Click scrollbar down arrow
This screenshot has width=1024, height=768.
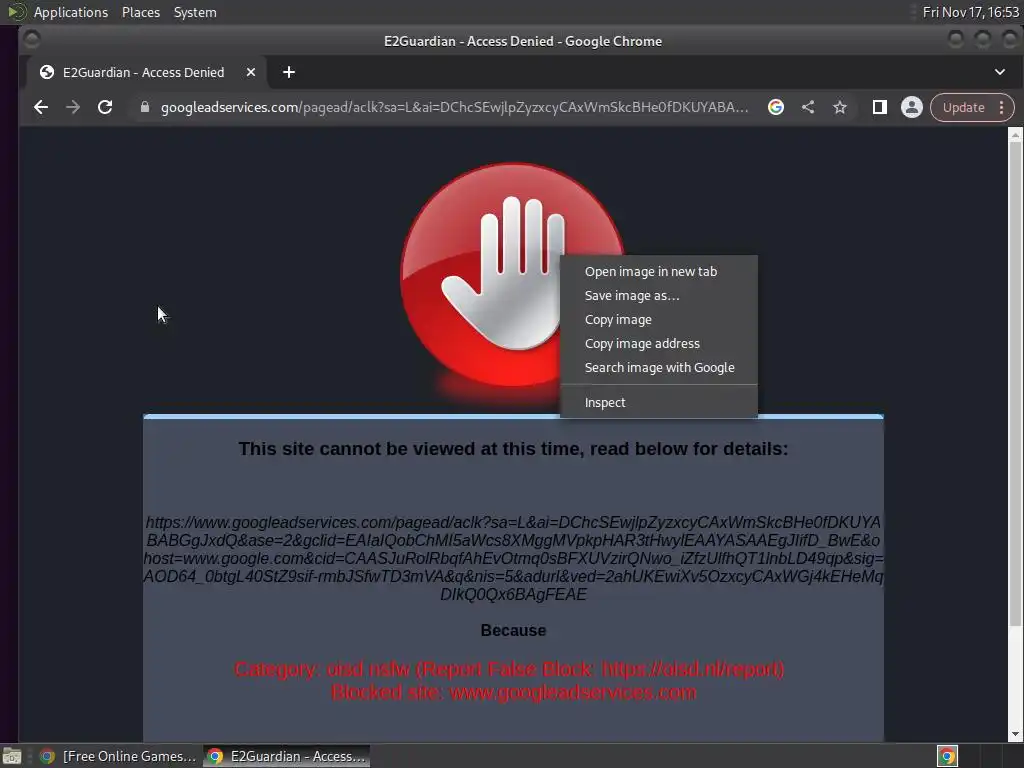1015,735
